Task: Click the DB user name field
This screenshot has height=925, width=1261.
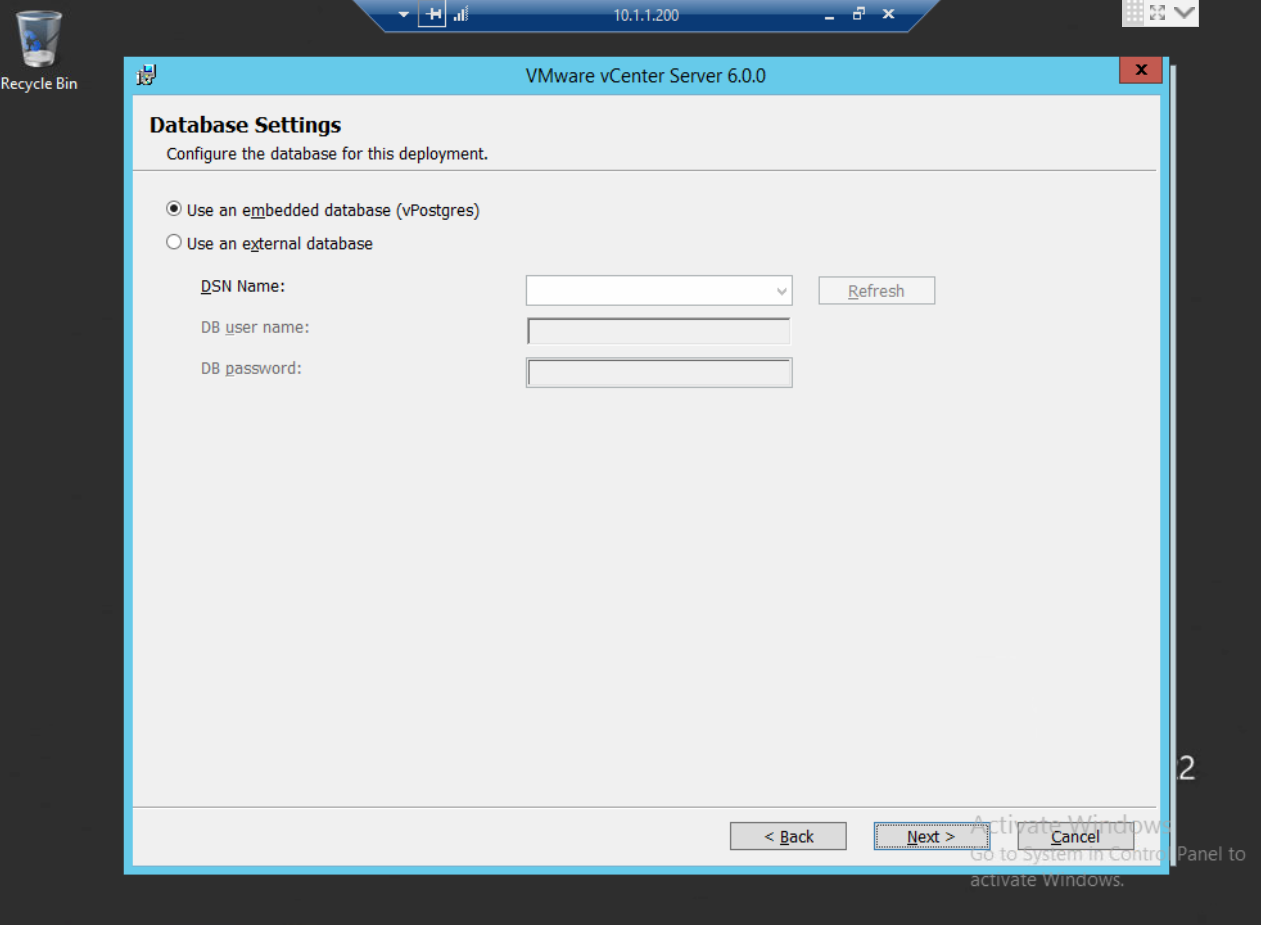Action: pos(659,331)
